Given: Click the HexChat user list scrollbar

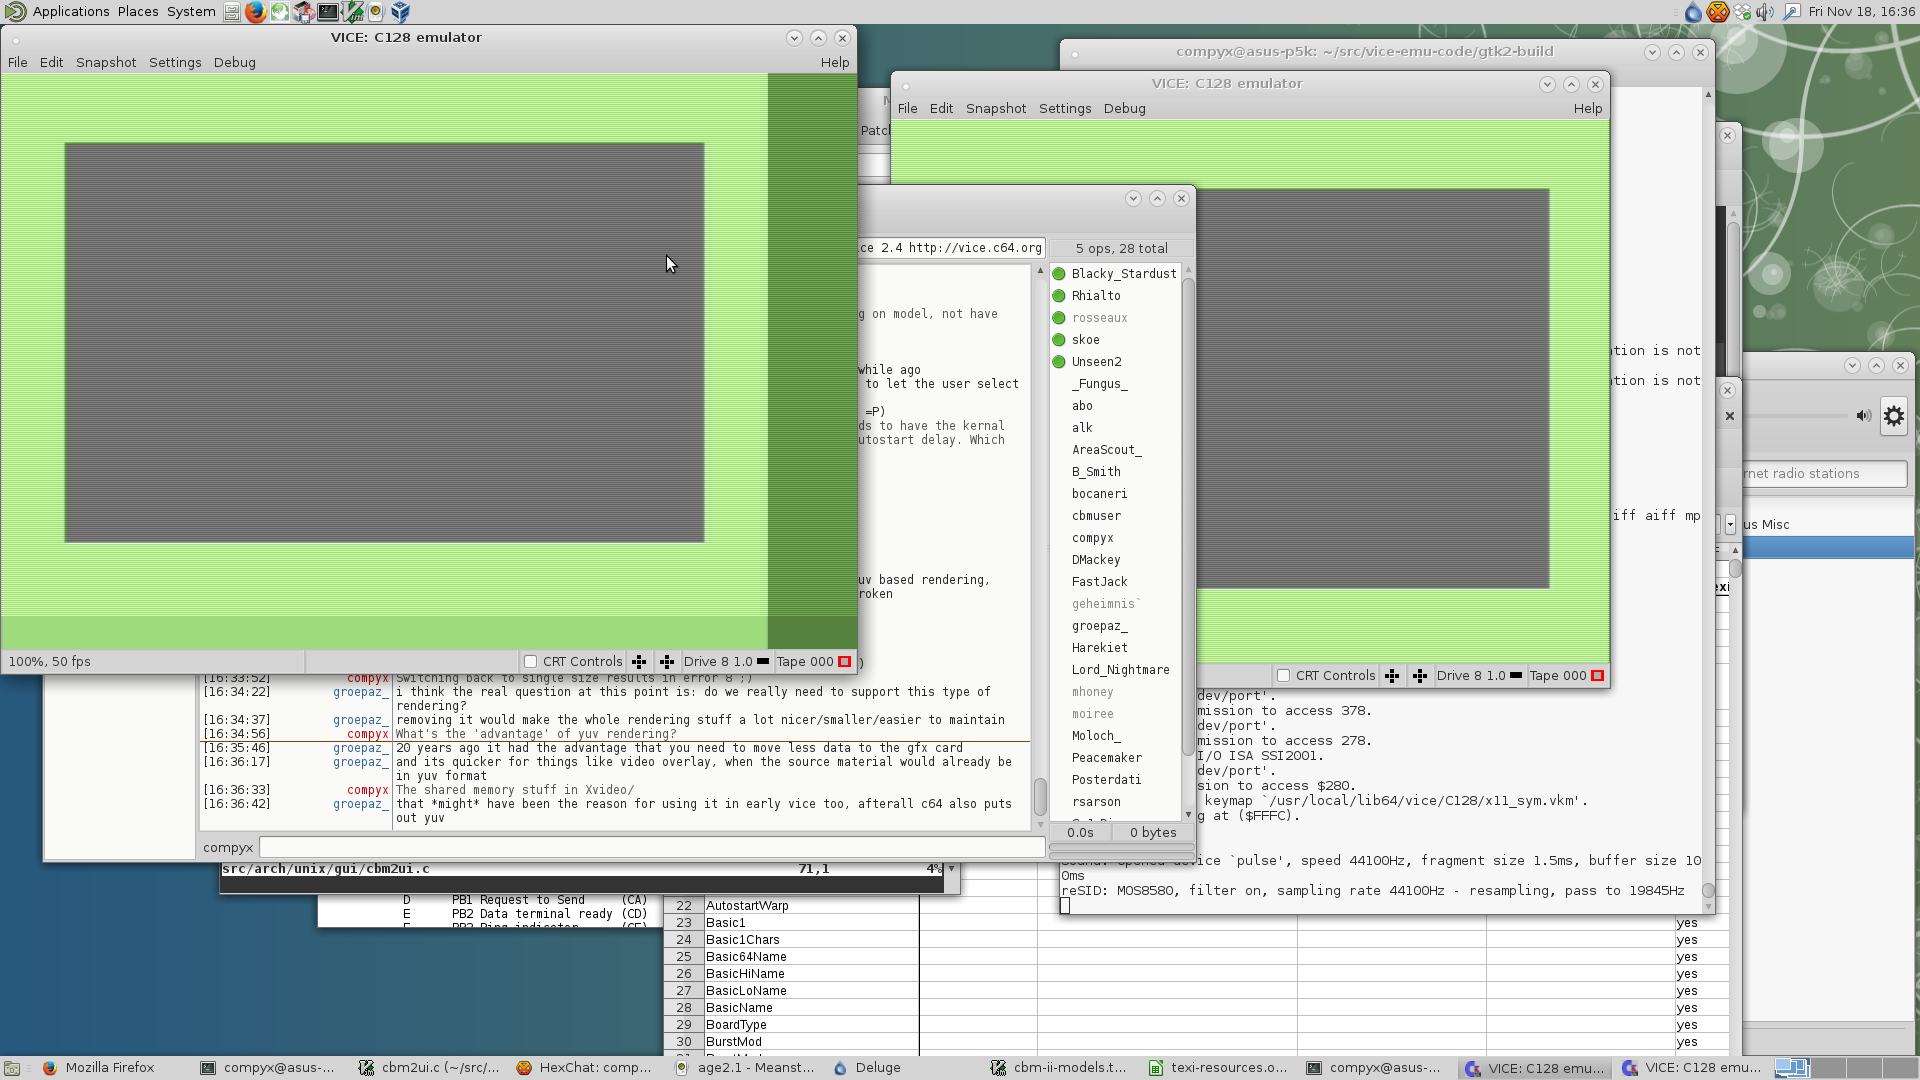Looking at the screenshot, I should (x=1188, y=516).
